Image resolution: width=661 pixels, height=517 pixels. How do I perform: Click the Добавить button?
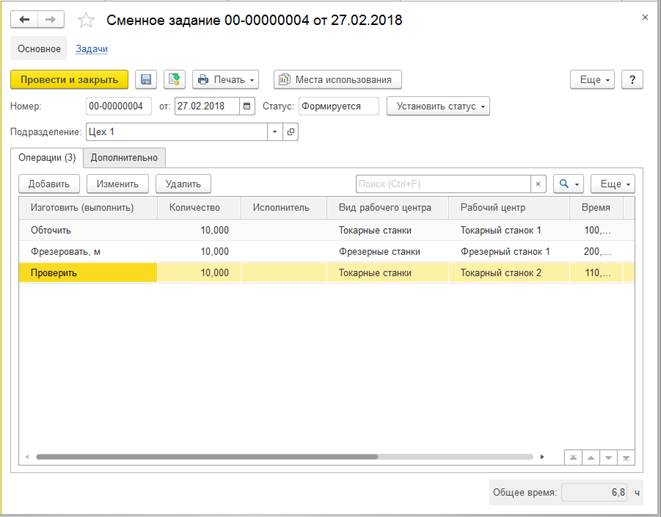(49, 184)
